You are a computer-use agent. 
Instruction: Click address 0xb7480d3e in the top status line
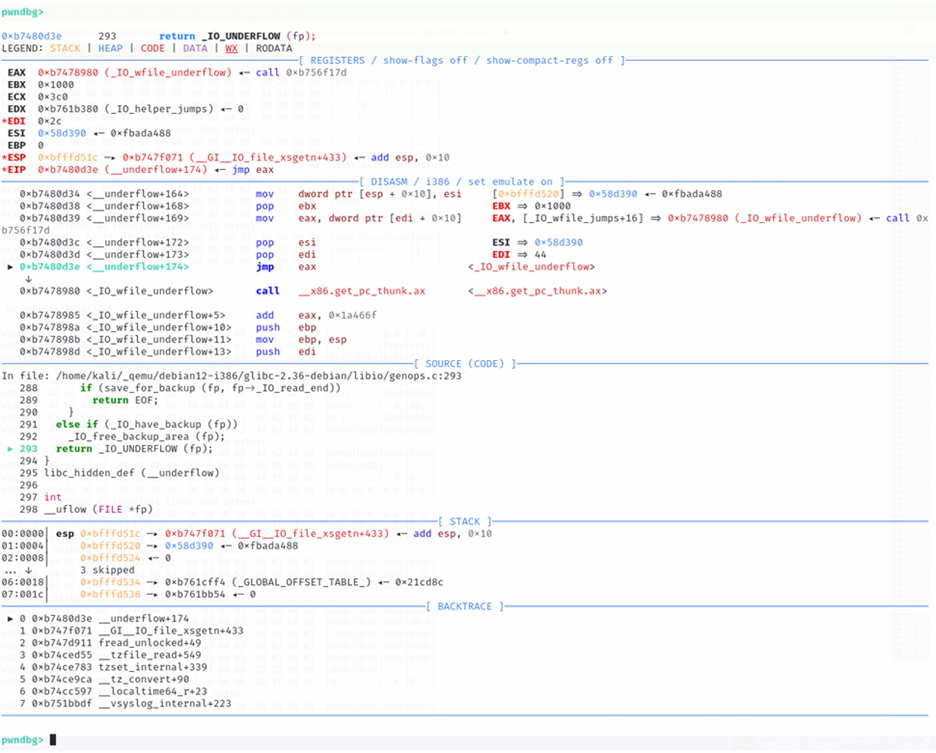[32, 36]
